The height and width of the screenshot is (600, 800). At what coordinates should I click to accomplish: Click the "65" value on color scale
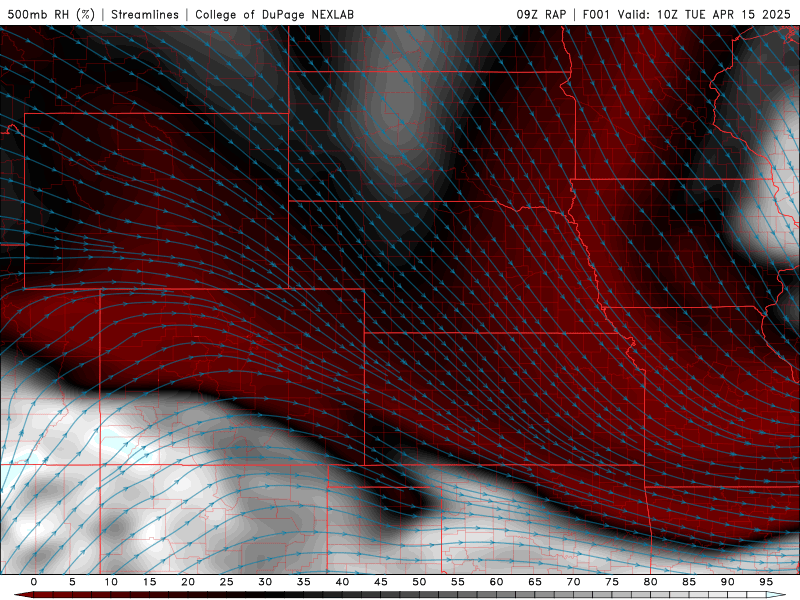pos(535,582)
